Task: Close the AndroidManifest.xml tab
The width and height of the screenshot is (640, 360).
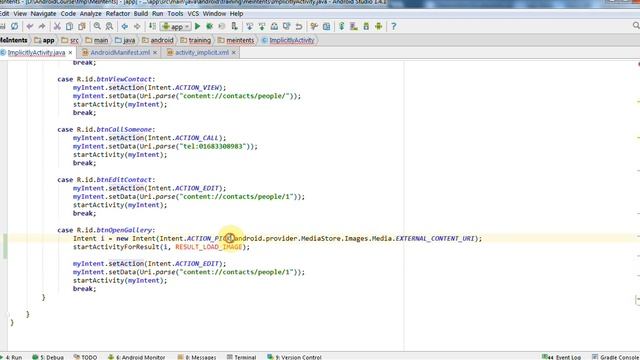Action: [155, 53]
